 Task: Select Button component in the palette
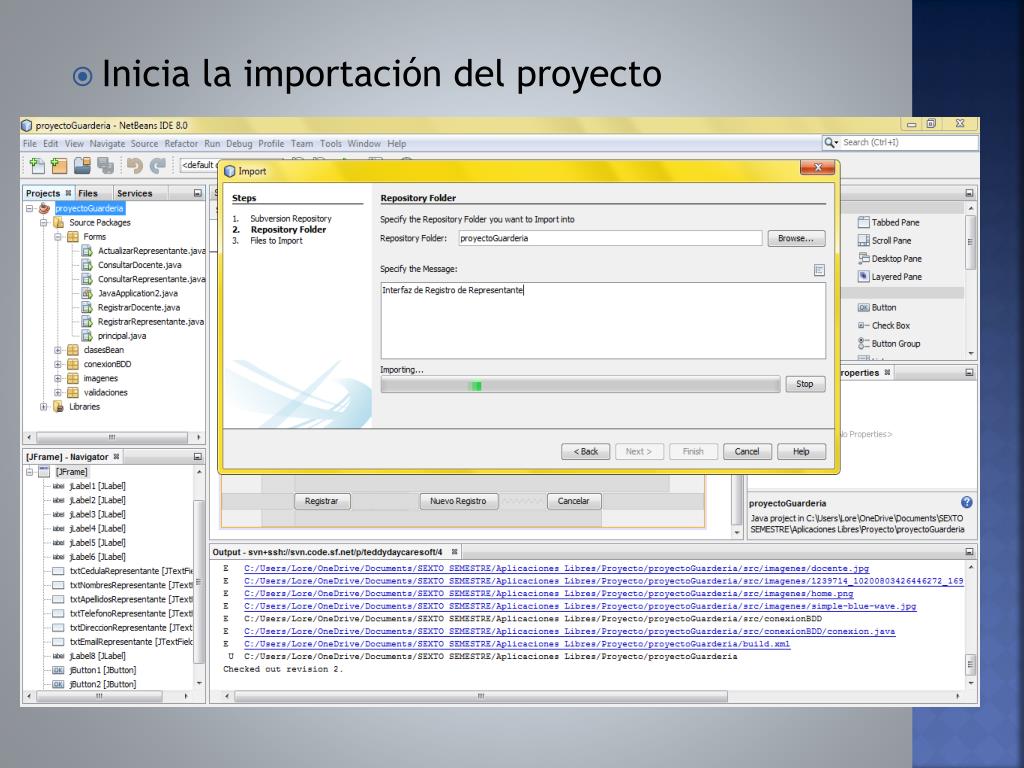[876, 308]
